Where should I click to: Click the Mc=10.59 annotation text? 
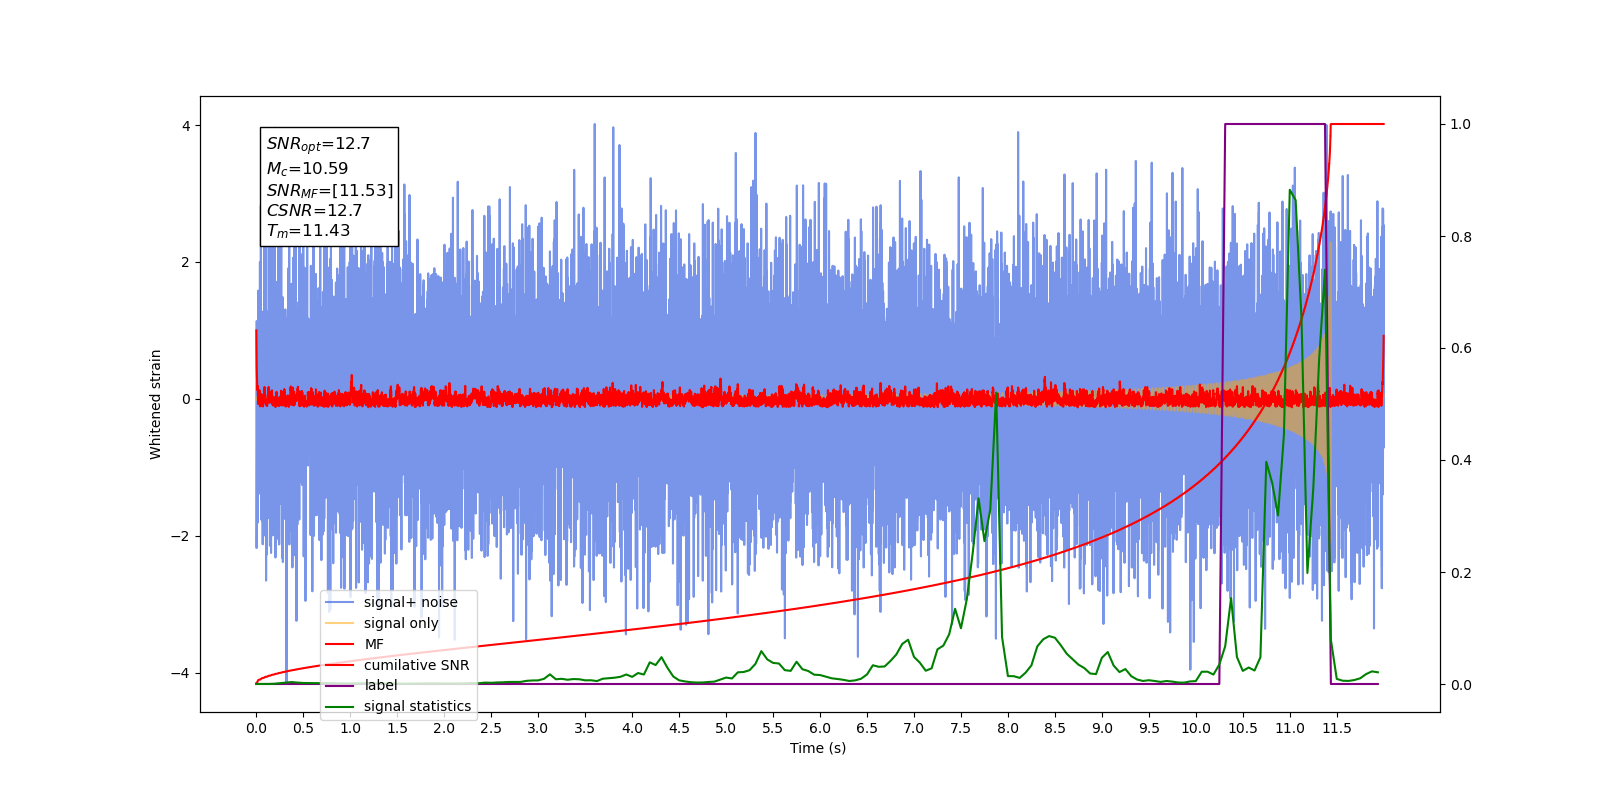(307, 169)
